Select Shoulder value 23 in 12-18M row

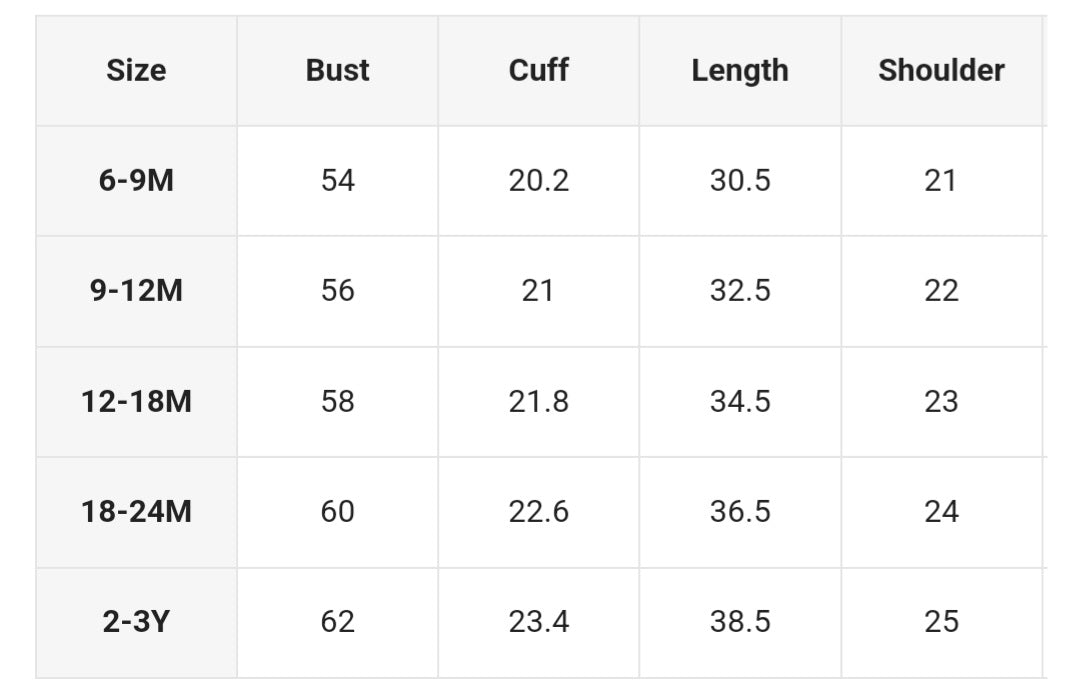point(941,401)
